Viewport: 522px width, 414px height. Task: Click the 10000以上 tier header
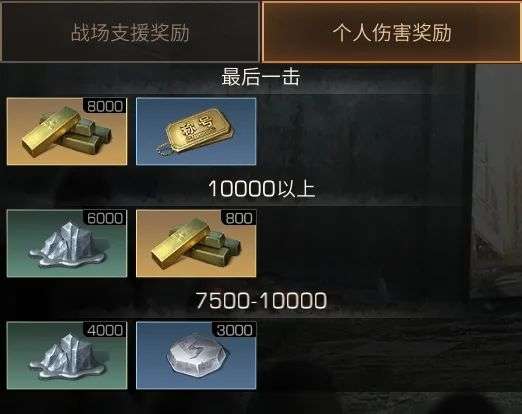pos(261,188)
